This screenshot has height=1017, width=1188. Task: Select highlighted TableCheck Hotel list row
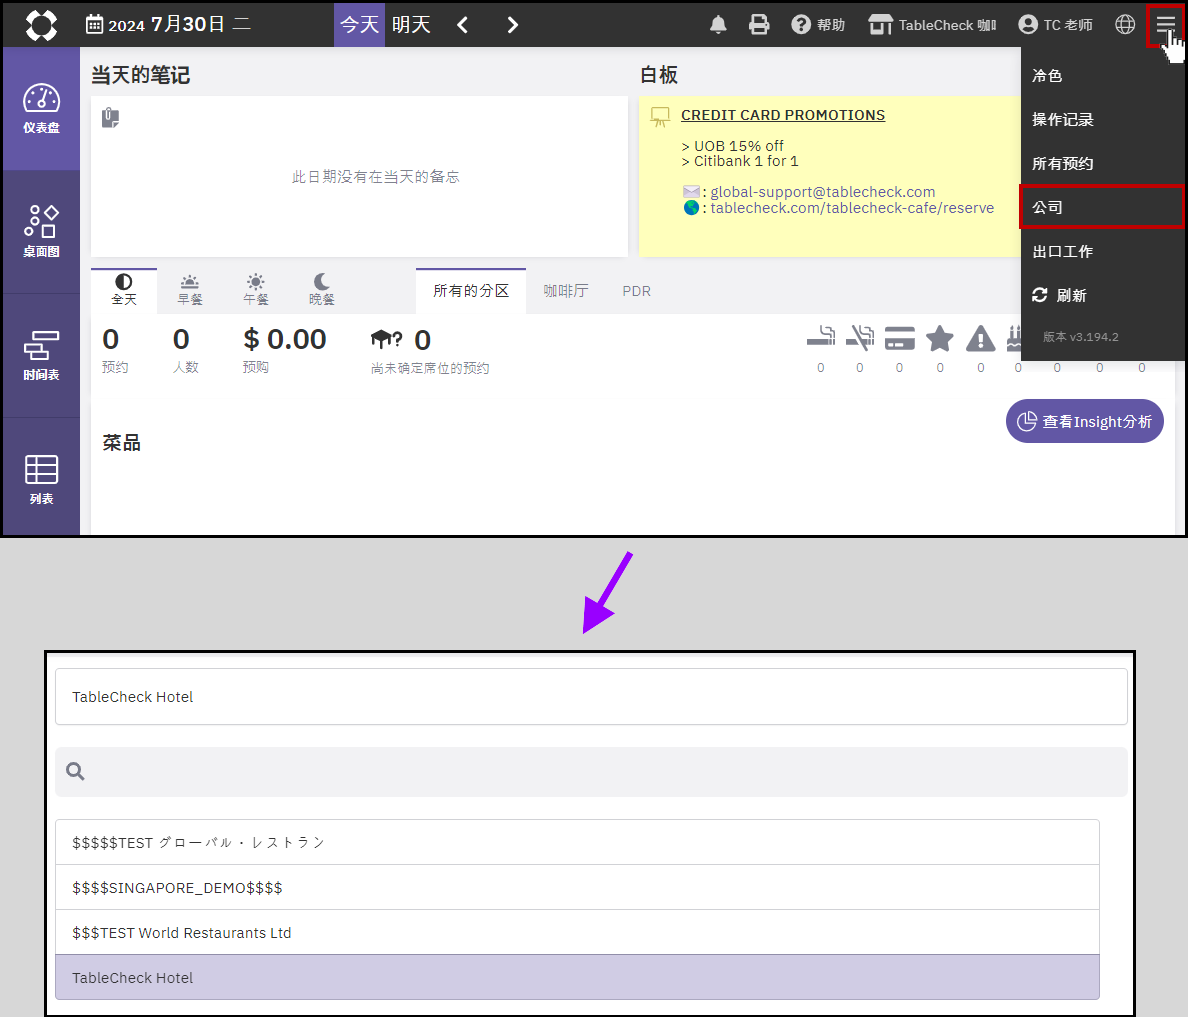pos(577,978)
